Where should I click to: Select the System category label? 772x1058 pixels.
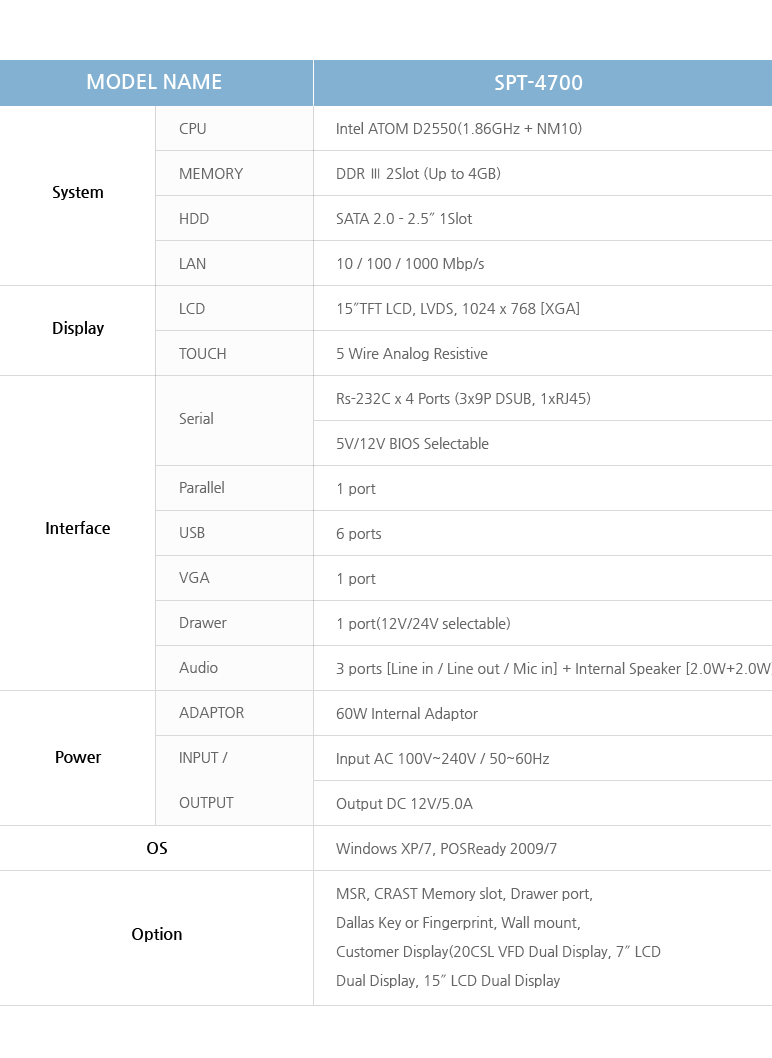pyautogui.click(x=78, y=193)
